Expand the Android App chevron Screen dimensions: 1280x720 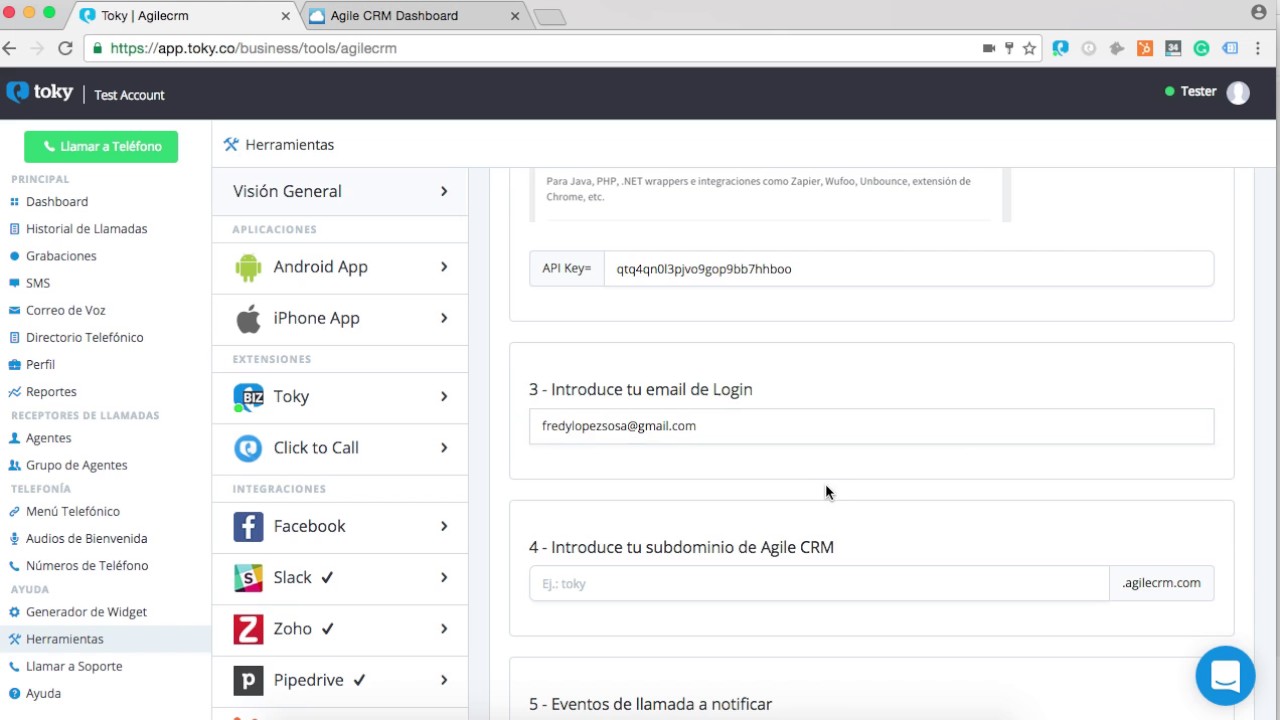pyautogui.click(x=444, y=267)
